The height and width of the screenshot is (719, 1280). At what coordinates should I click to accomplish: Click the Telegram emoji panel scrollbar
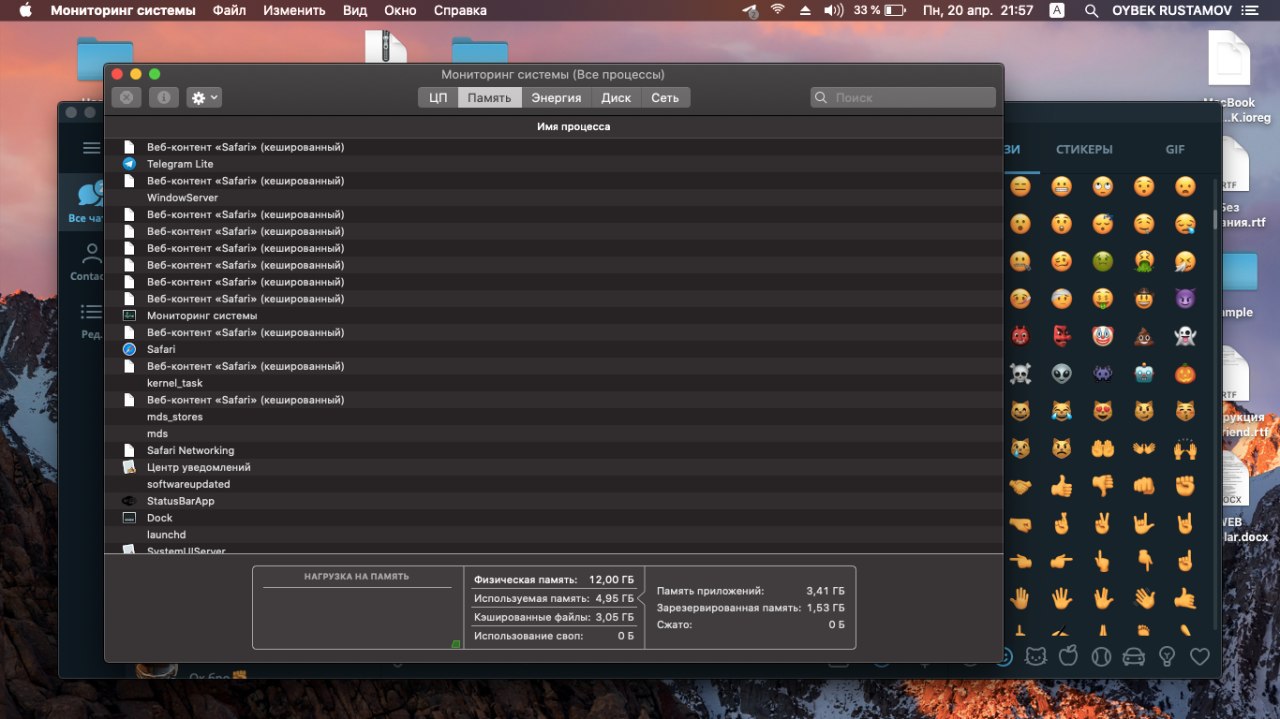pos(1216,219)
